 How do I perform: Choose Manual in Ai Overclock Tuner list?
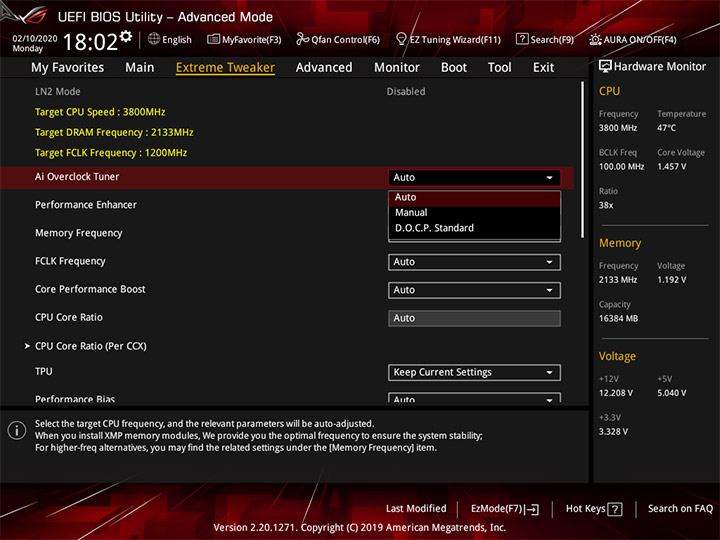474,213
